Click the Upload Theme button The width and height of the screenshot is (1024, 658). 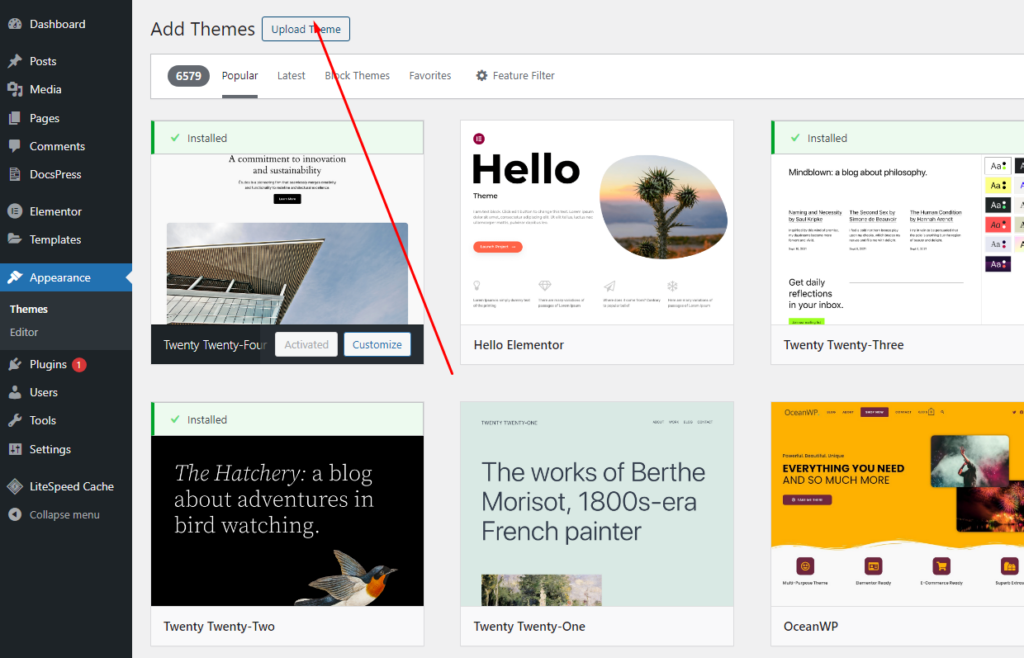(306, 29)
